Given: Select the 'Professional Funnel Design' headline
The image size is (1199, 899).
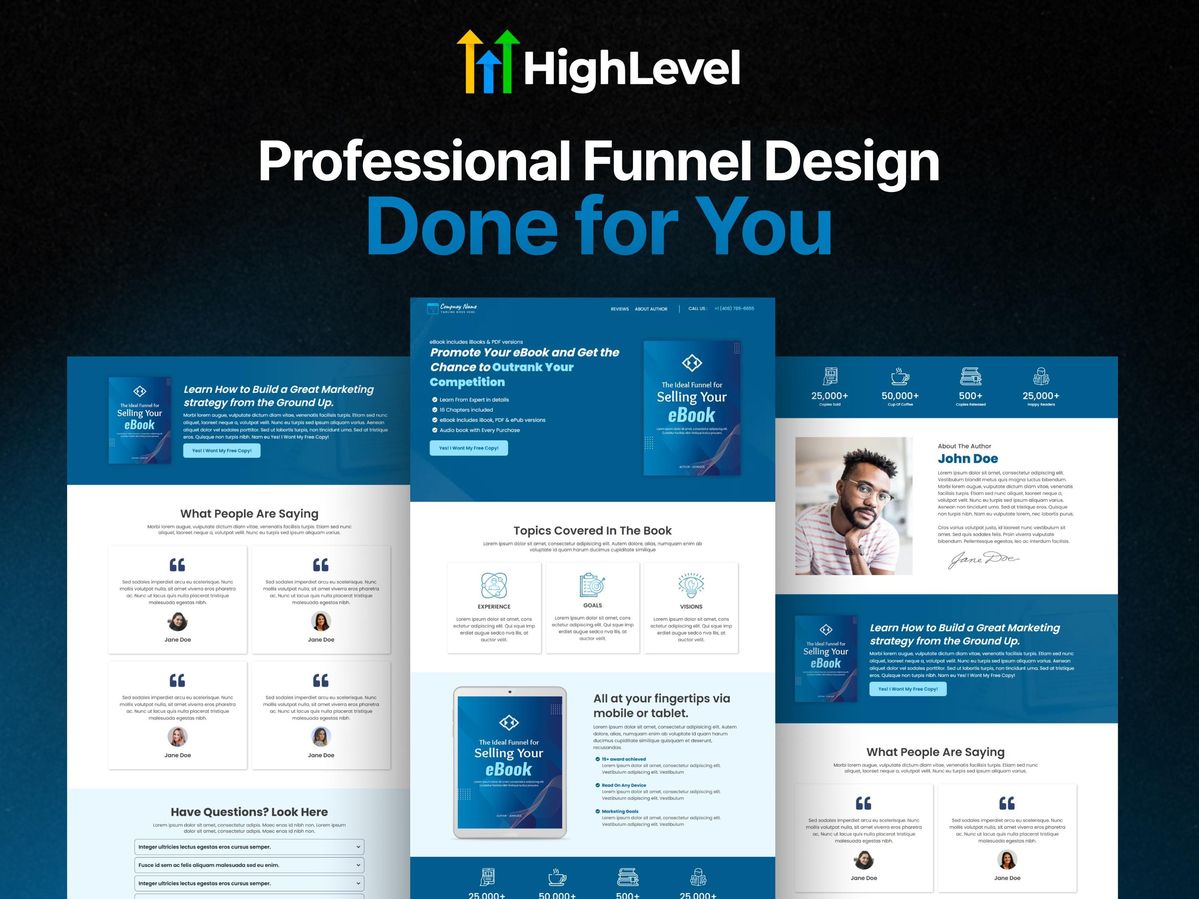Looking at the screenshot, I should (x=599, y=163).
